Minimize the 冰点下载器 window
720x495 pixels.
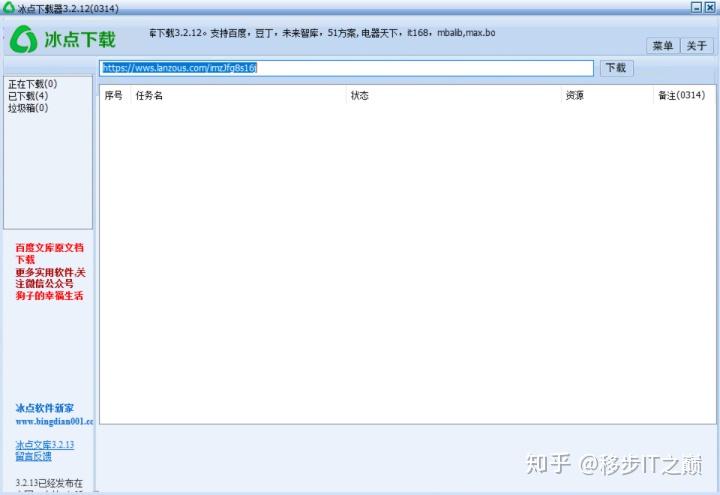coord(697,7)
